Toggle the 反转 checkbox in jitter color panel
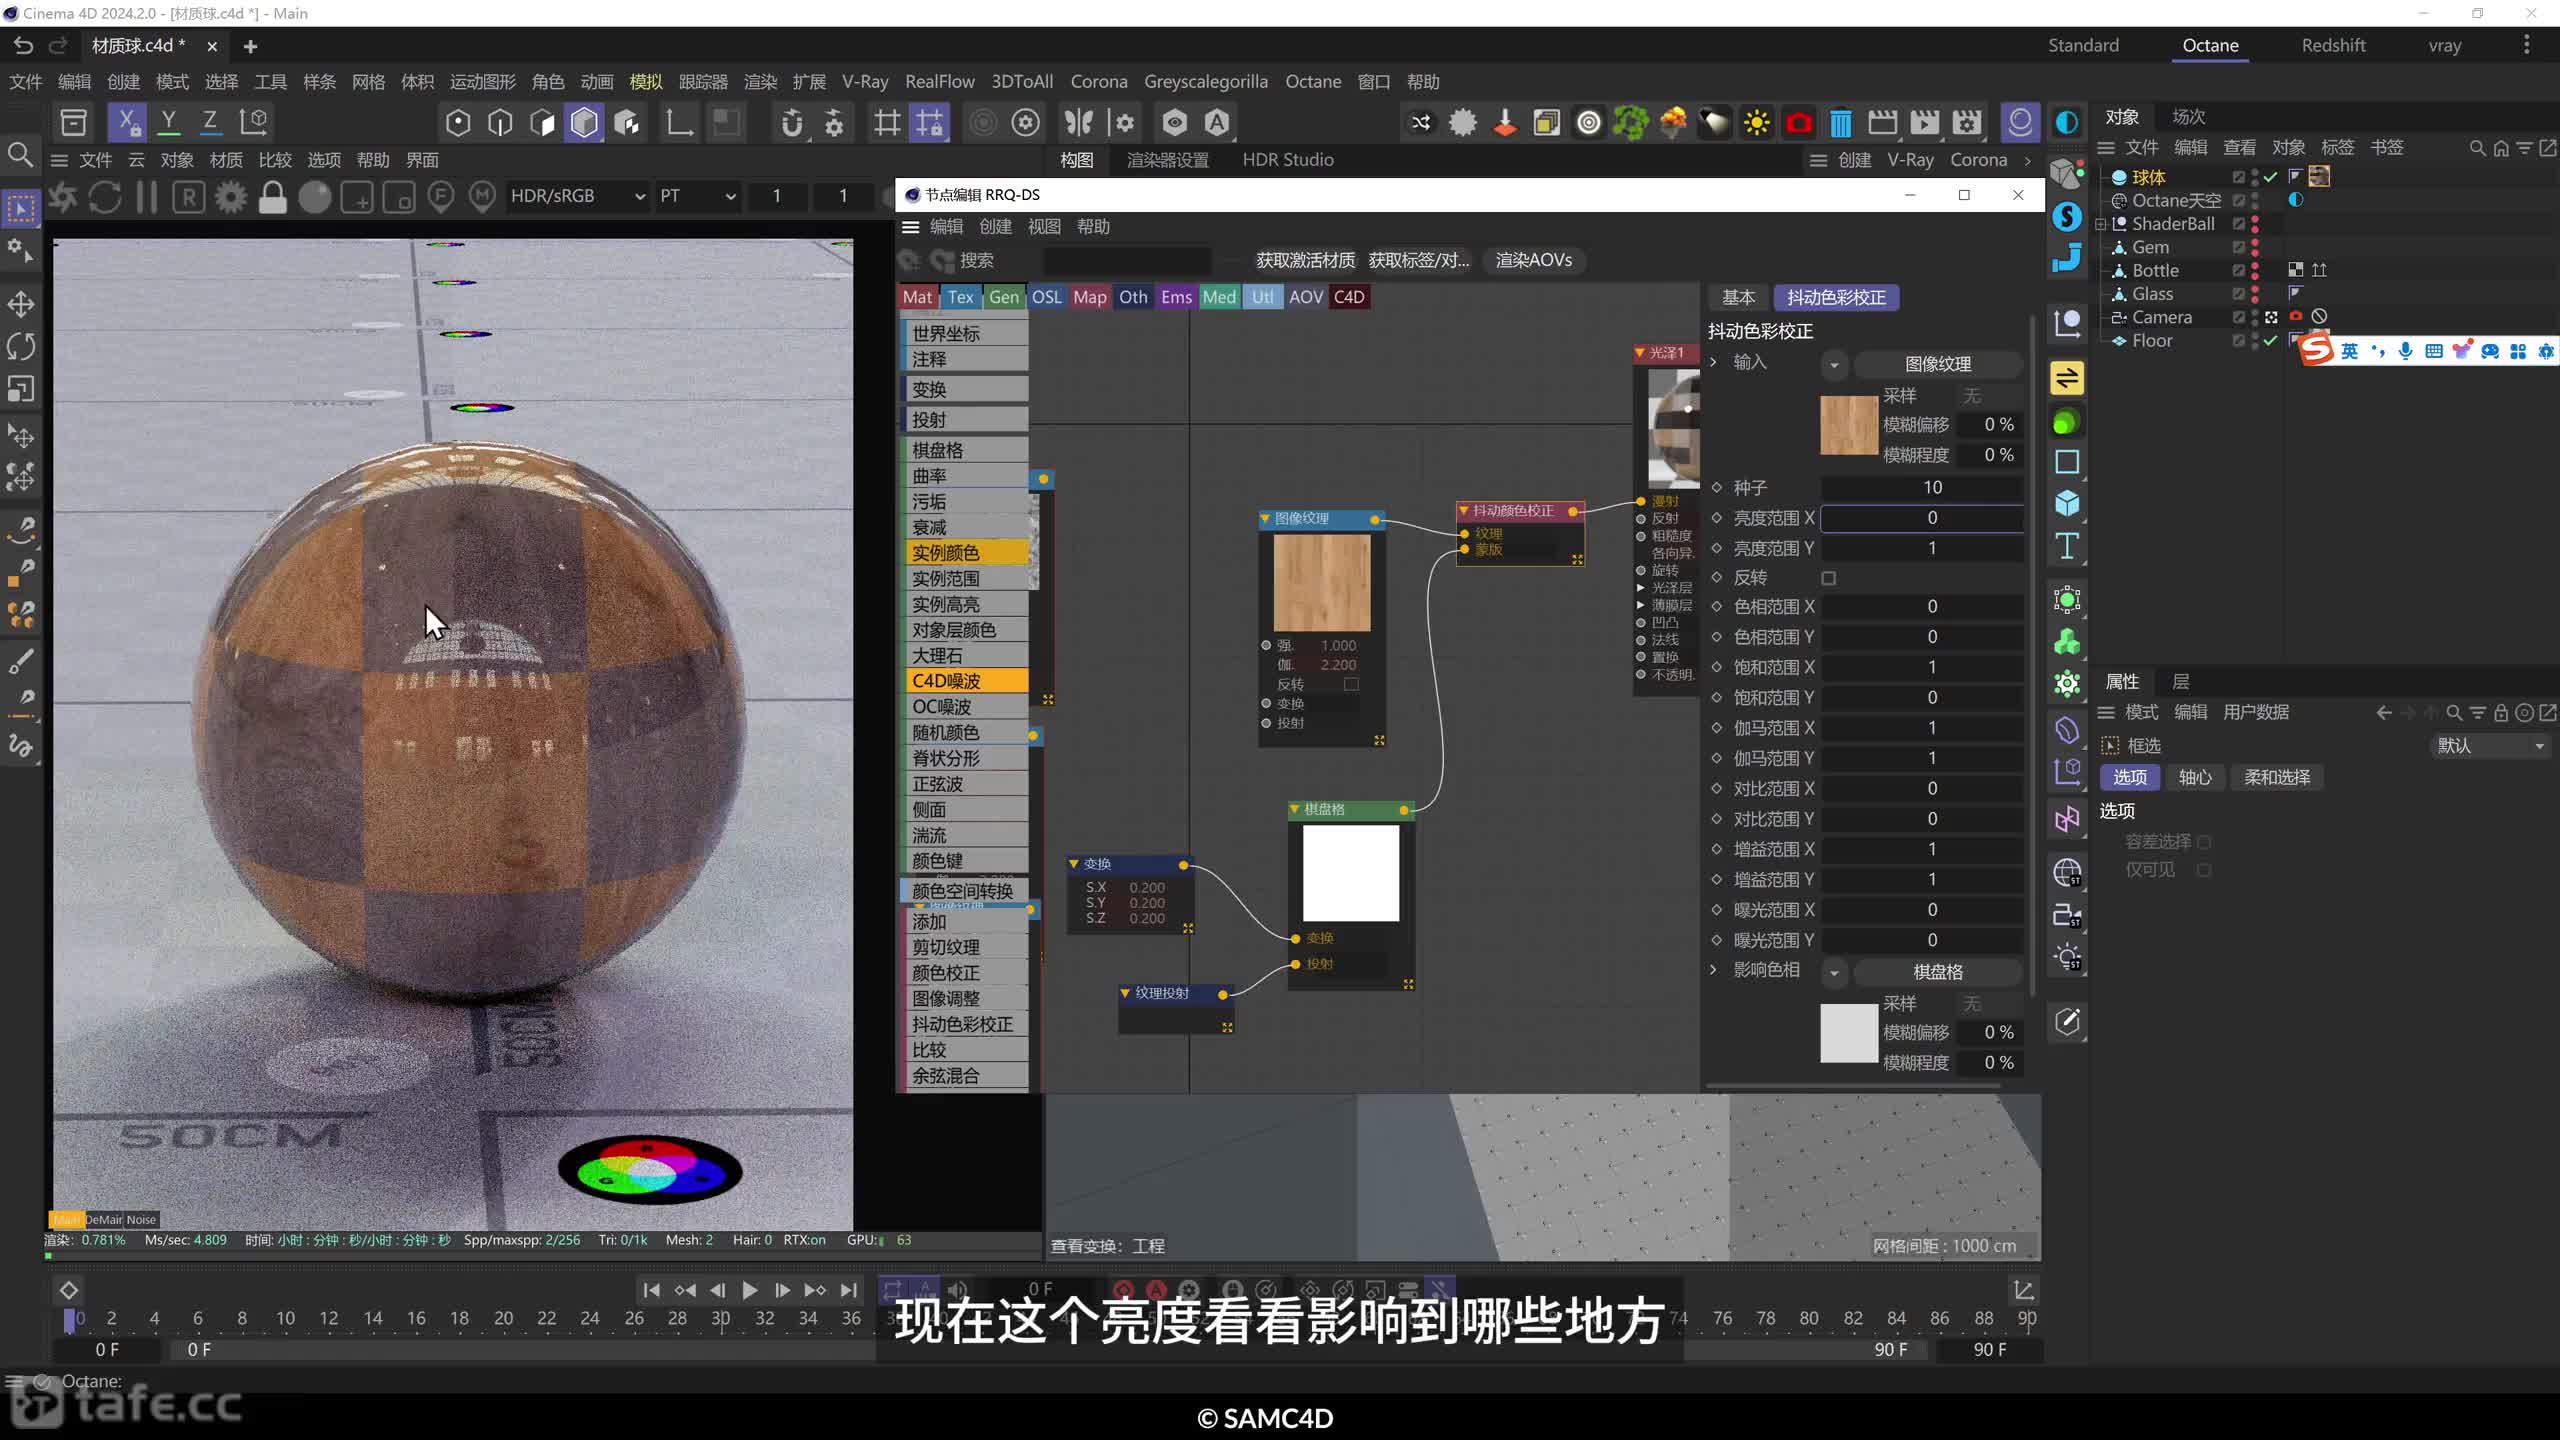2560x1440 pixels. tap(1829, 578)
